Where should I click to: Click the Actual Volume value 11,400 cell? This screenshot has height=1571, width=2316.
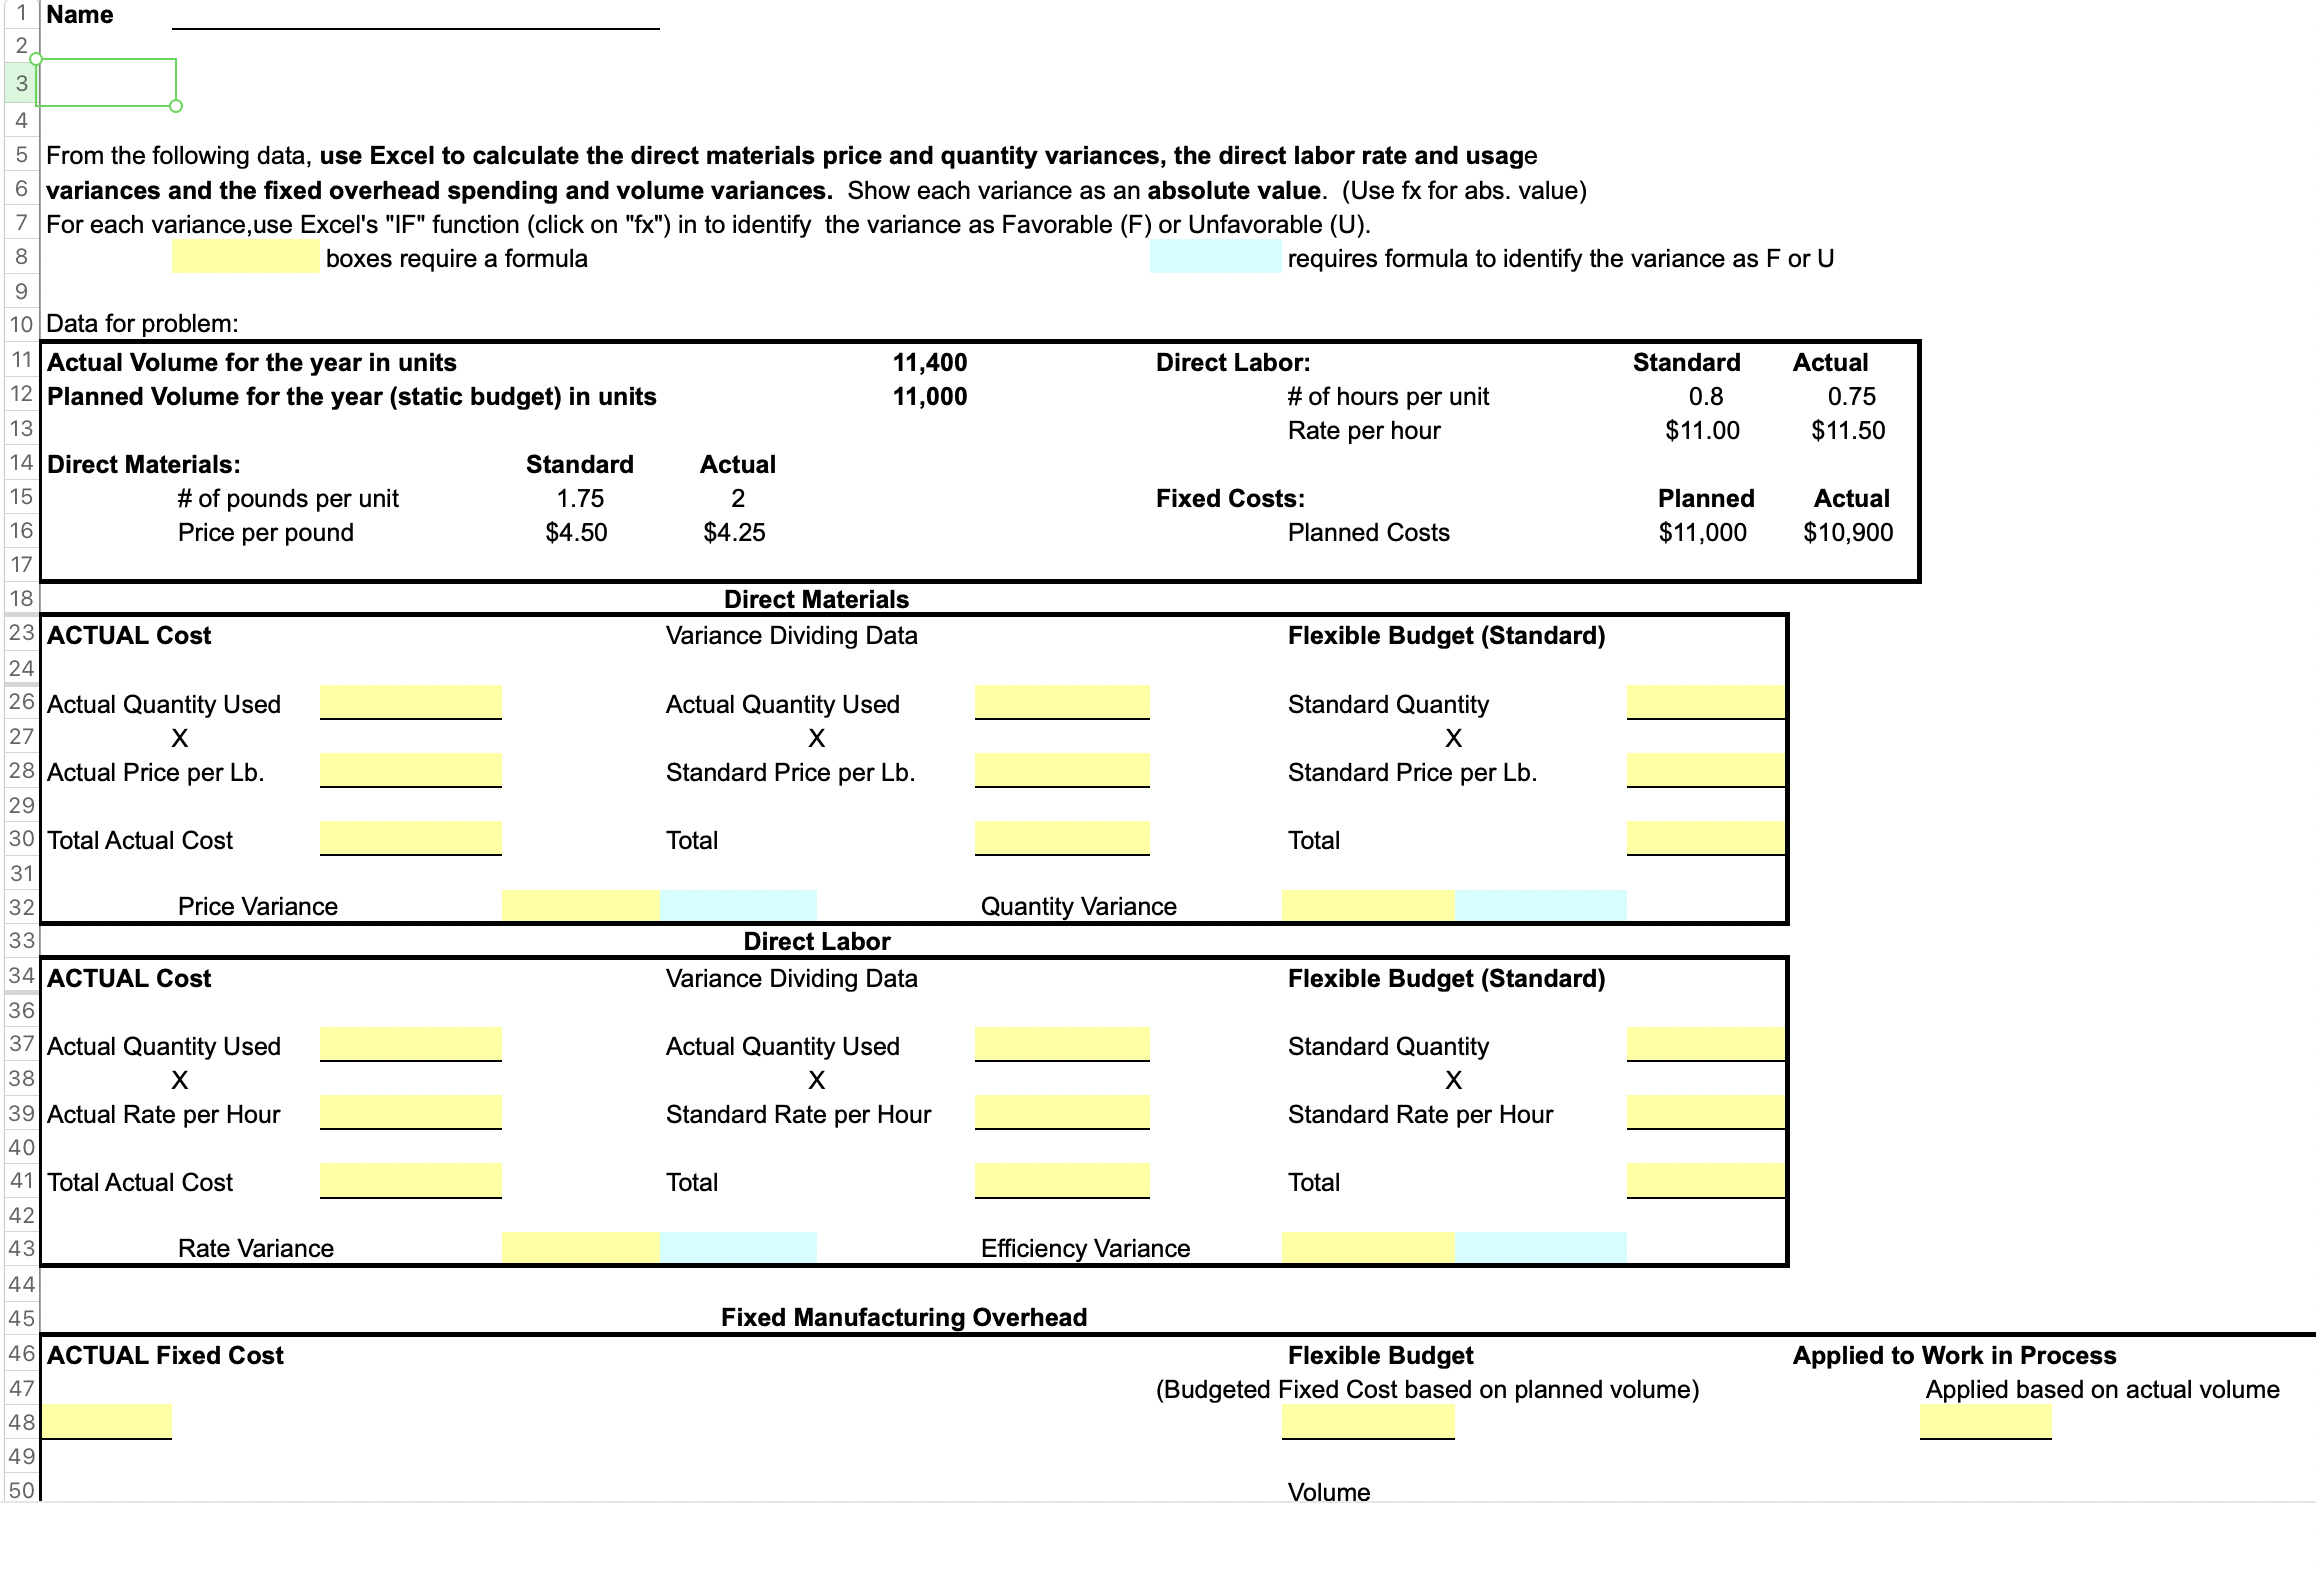point(929,362)
